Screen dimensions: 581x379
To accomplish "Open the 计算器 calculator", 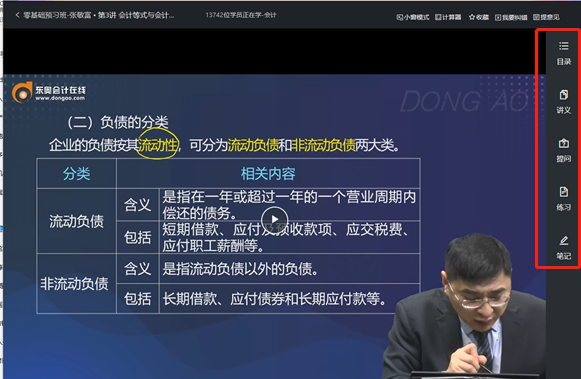I will pyautogui.click(x=448, y=17).
